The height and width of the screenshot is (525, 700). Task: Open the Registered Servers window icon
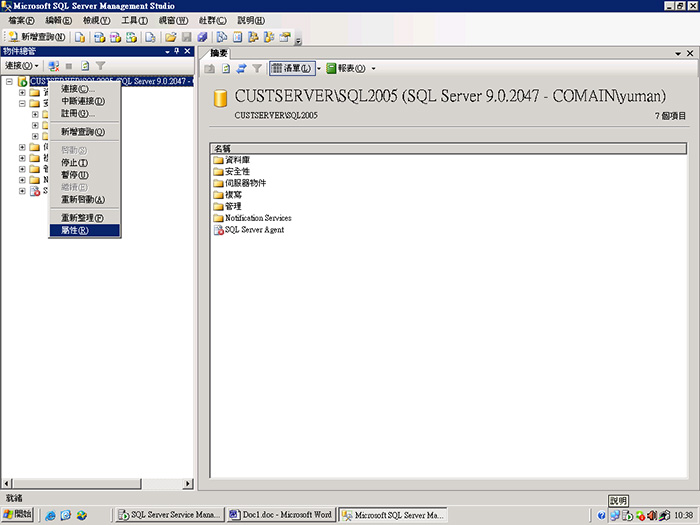coord(221,37)
